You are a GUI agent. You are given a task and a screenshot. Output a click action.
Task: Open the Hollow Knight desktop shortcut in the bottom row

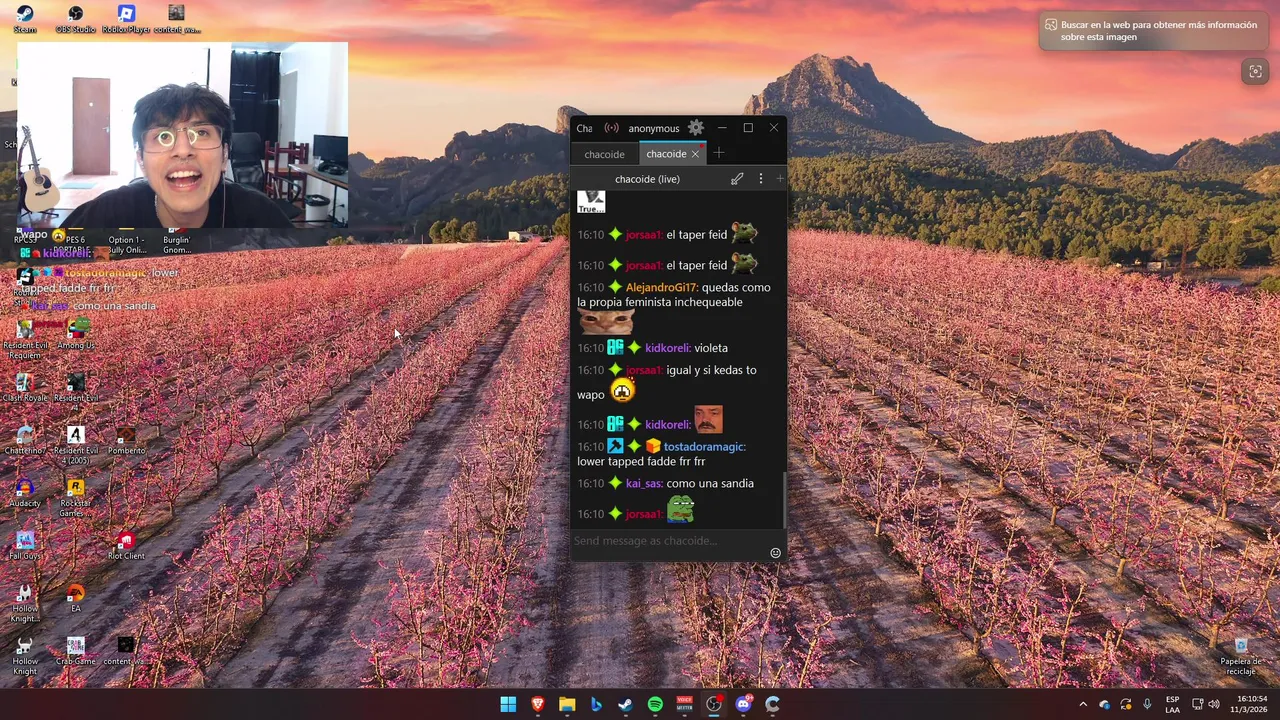25,655
